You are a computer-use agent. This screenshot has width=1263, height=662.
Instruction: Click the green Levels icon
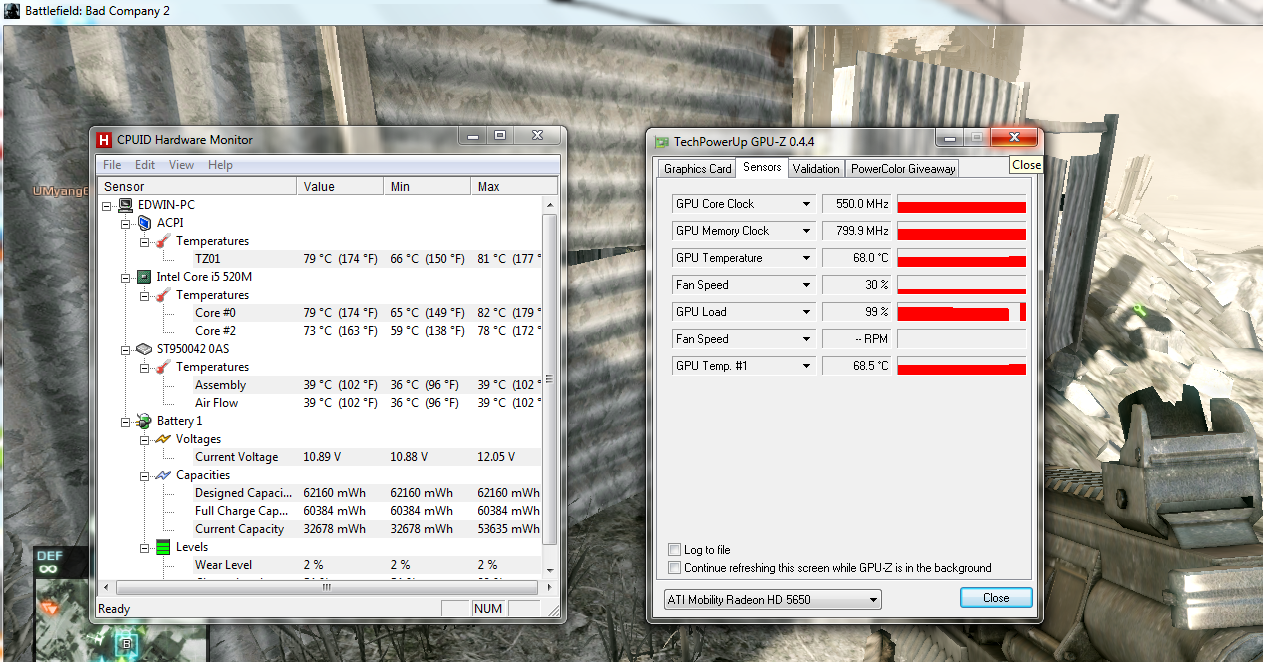click(x=163, y=547)
